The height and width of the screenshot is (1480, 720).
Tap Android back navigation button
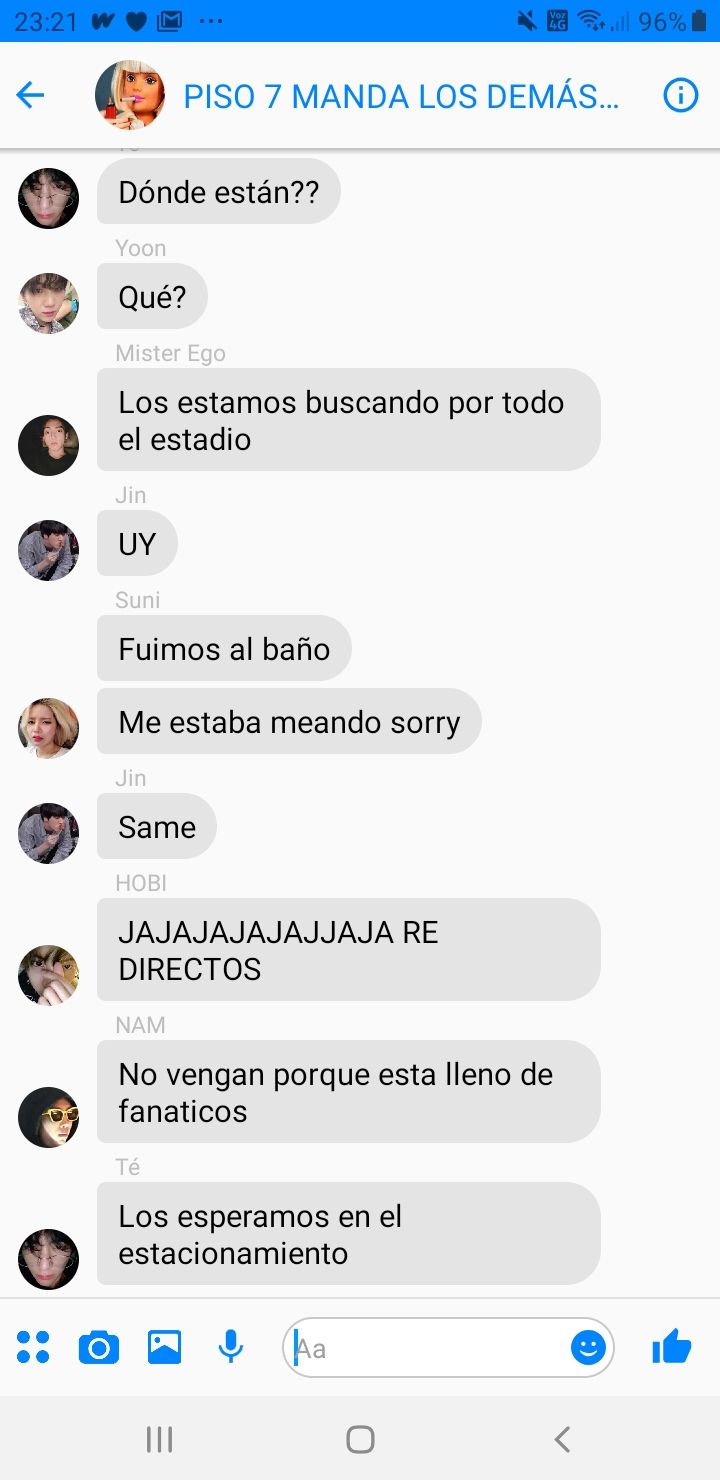pyautogui.click(x=562, y=1439)
